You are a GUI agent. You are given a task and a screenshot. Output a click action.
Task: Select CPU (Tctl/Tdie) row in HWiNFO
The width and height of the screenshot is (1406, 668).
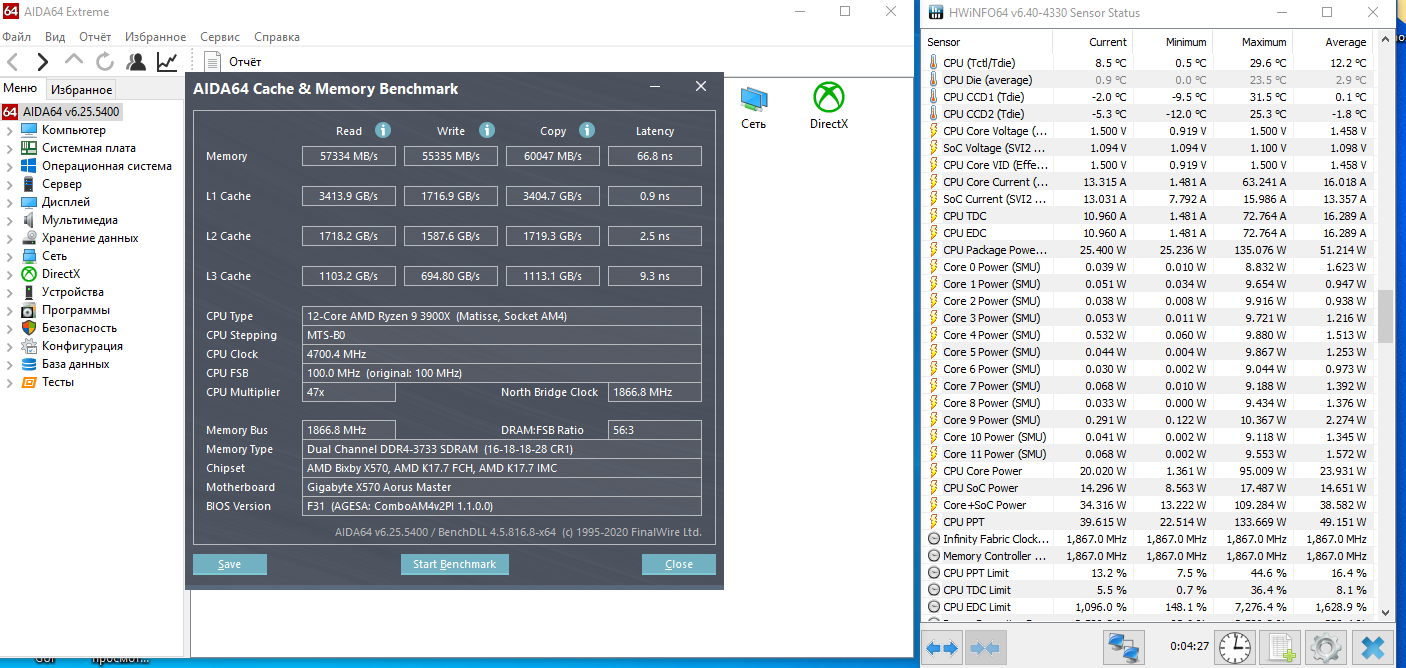click(1148, 62)
